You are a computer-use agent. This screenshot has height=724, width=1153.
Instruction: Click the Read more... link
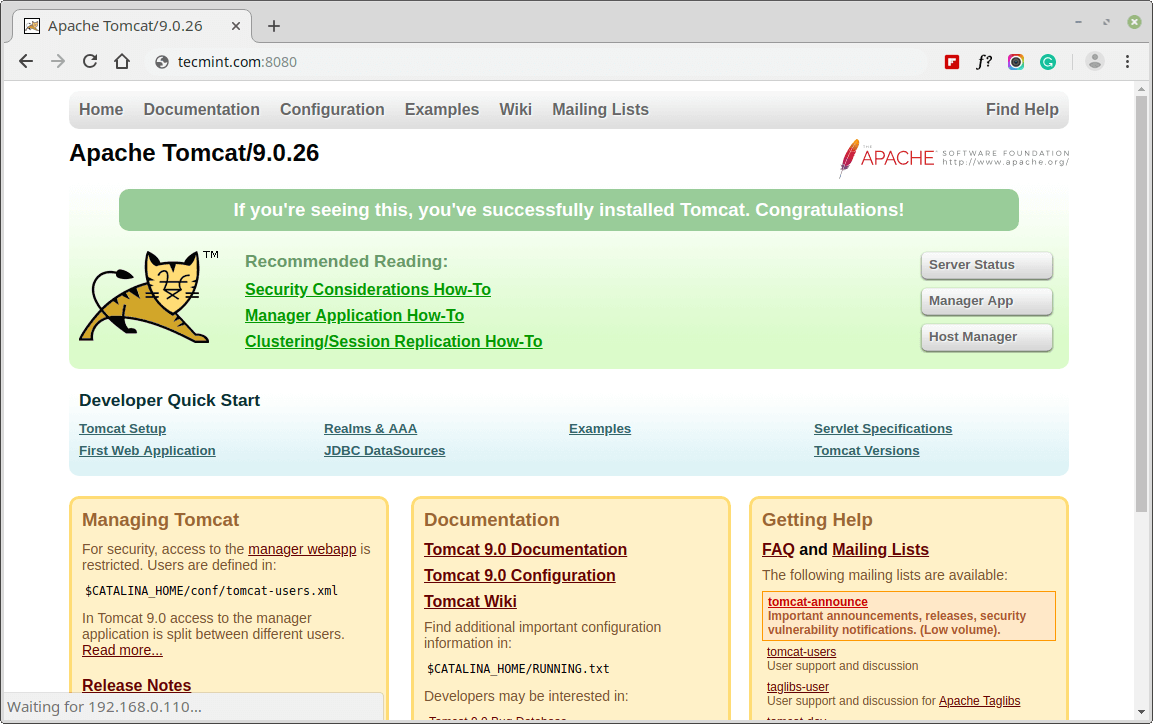pyautogui.click(x=122, y=650)
